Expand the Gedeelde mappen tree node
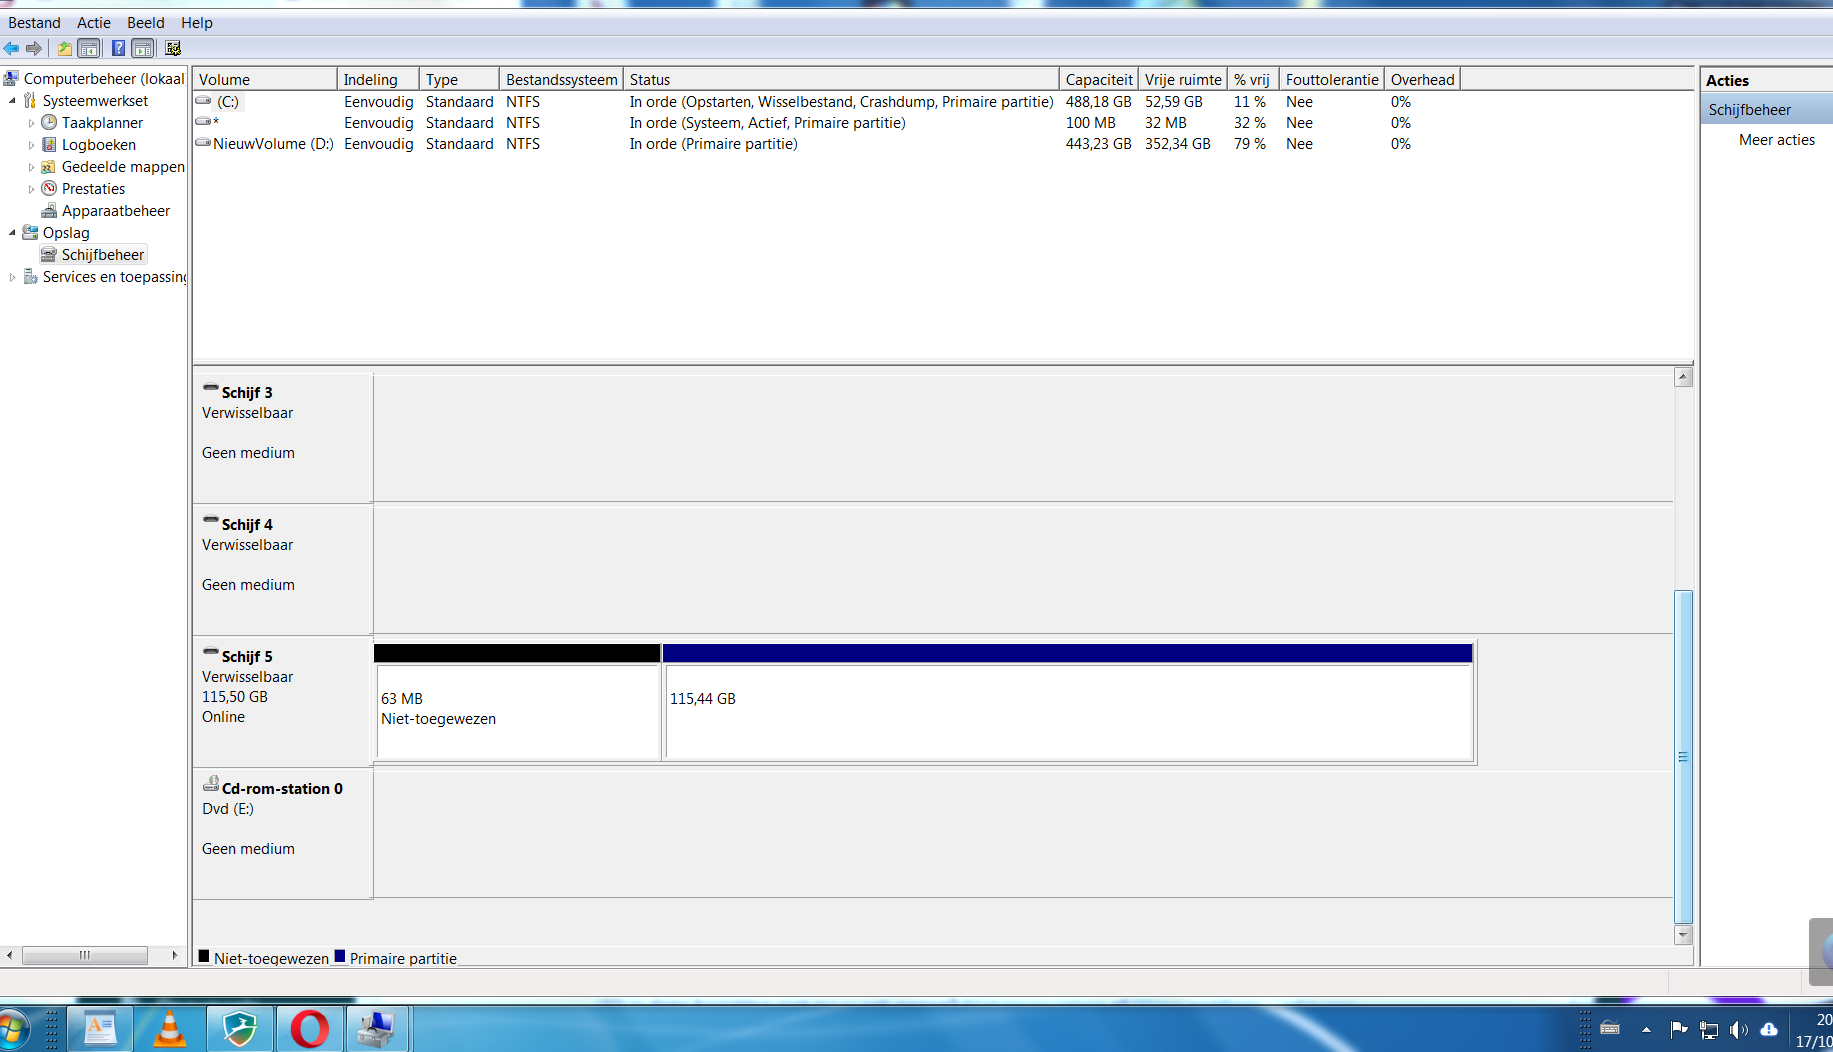 (31, 167)
